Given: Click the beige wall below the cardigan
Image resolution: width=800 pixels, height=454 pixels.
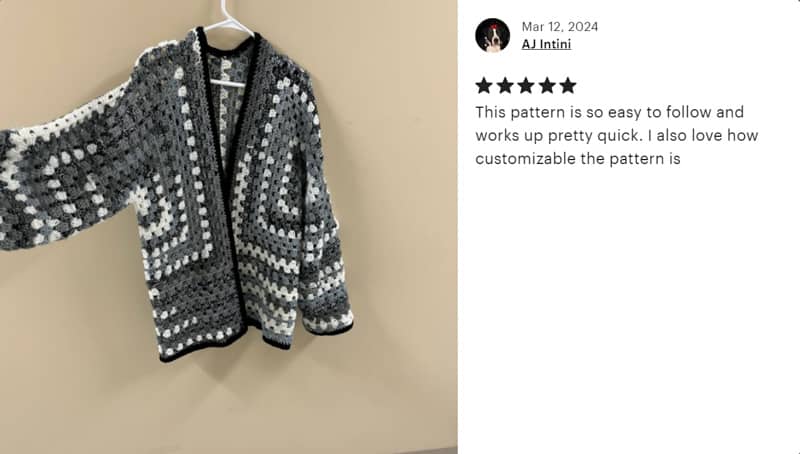Looking at the screenshot, I should [230, 408].
